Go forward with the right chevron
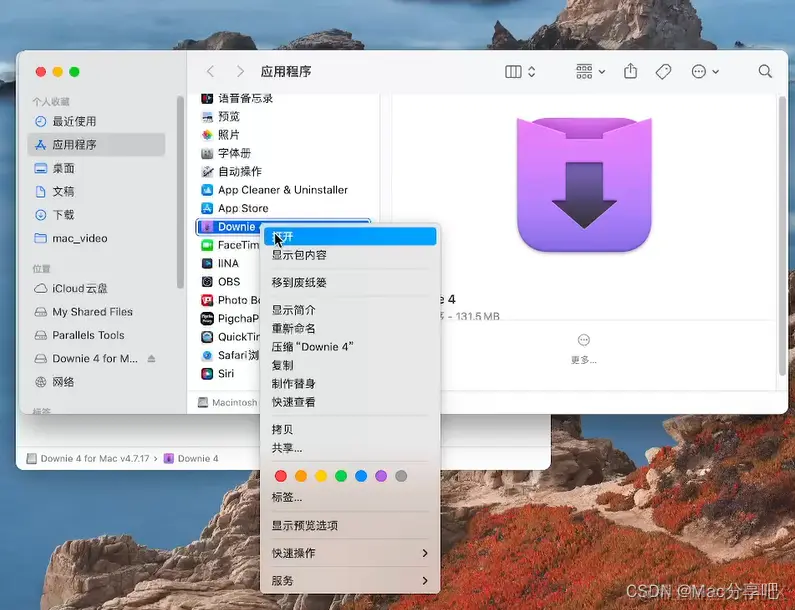795x610 pixels. [x=240, y=71]
